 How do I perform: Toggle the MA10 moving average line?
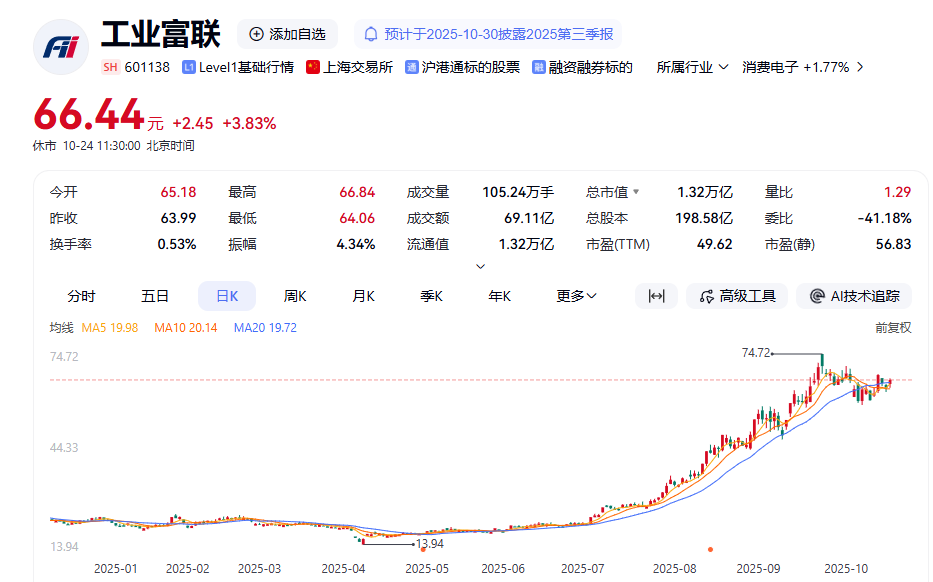(x=188, y=326)
